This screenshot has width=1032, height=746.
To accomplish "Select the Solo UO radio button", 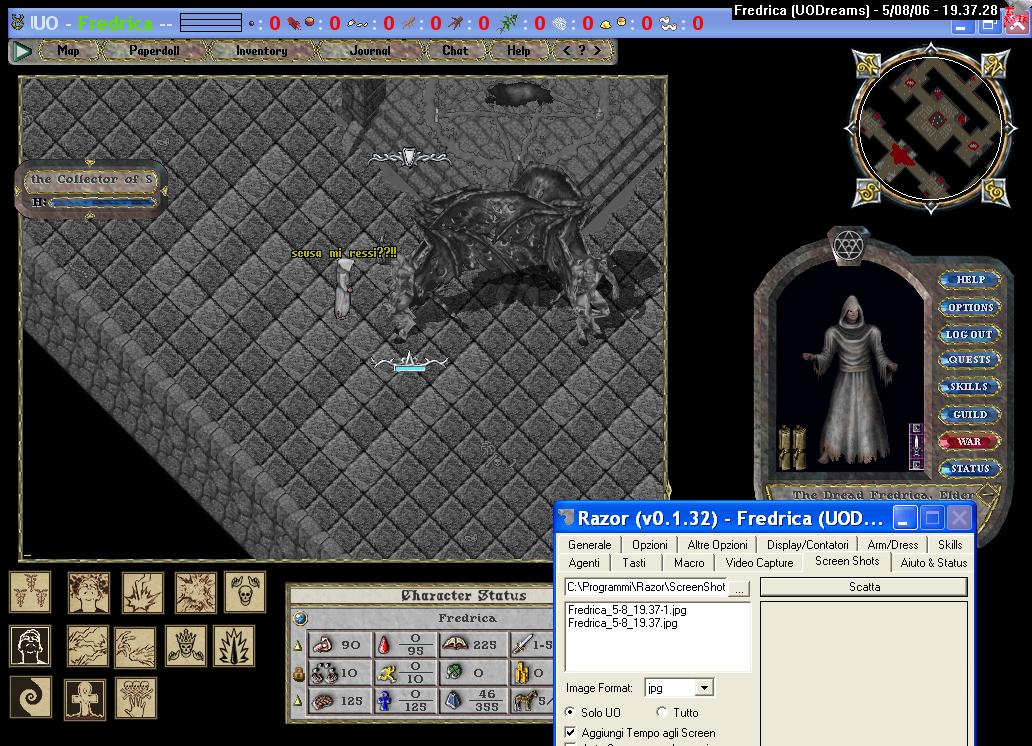I will click(571, 712).
